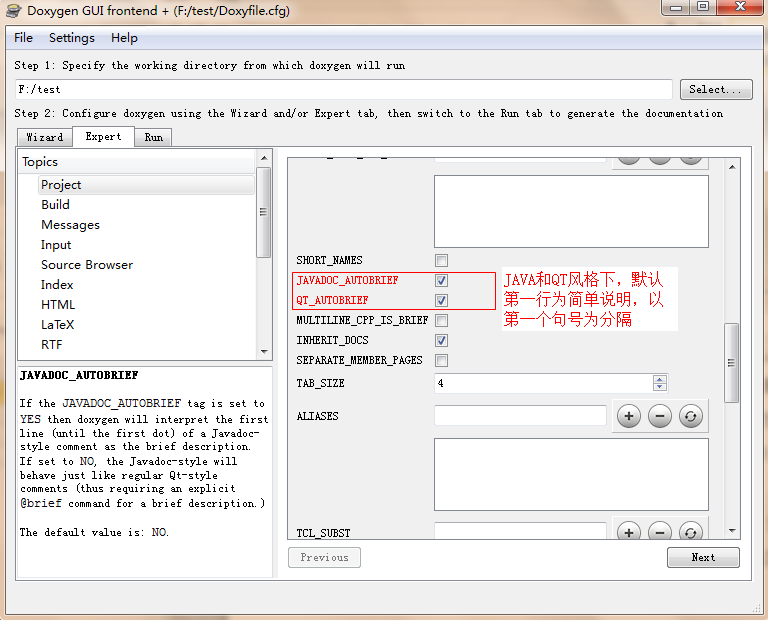
Task: Click the reset button beside TCL_SUBST
Action: 691,531
